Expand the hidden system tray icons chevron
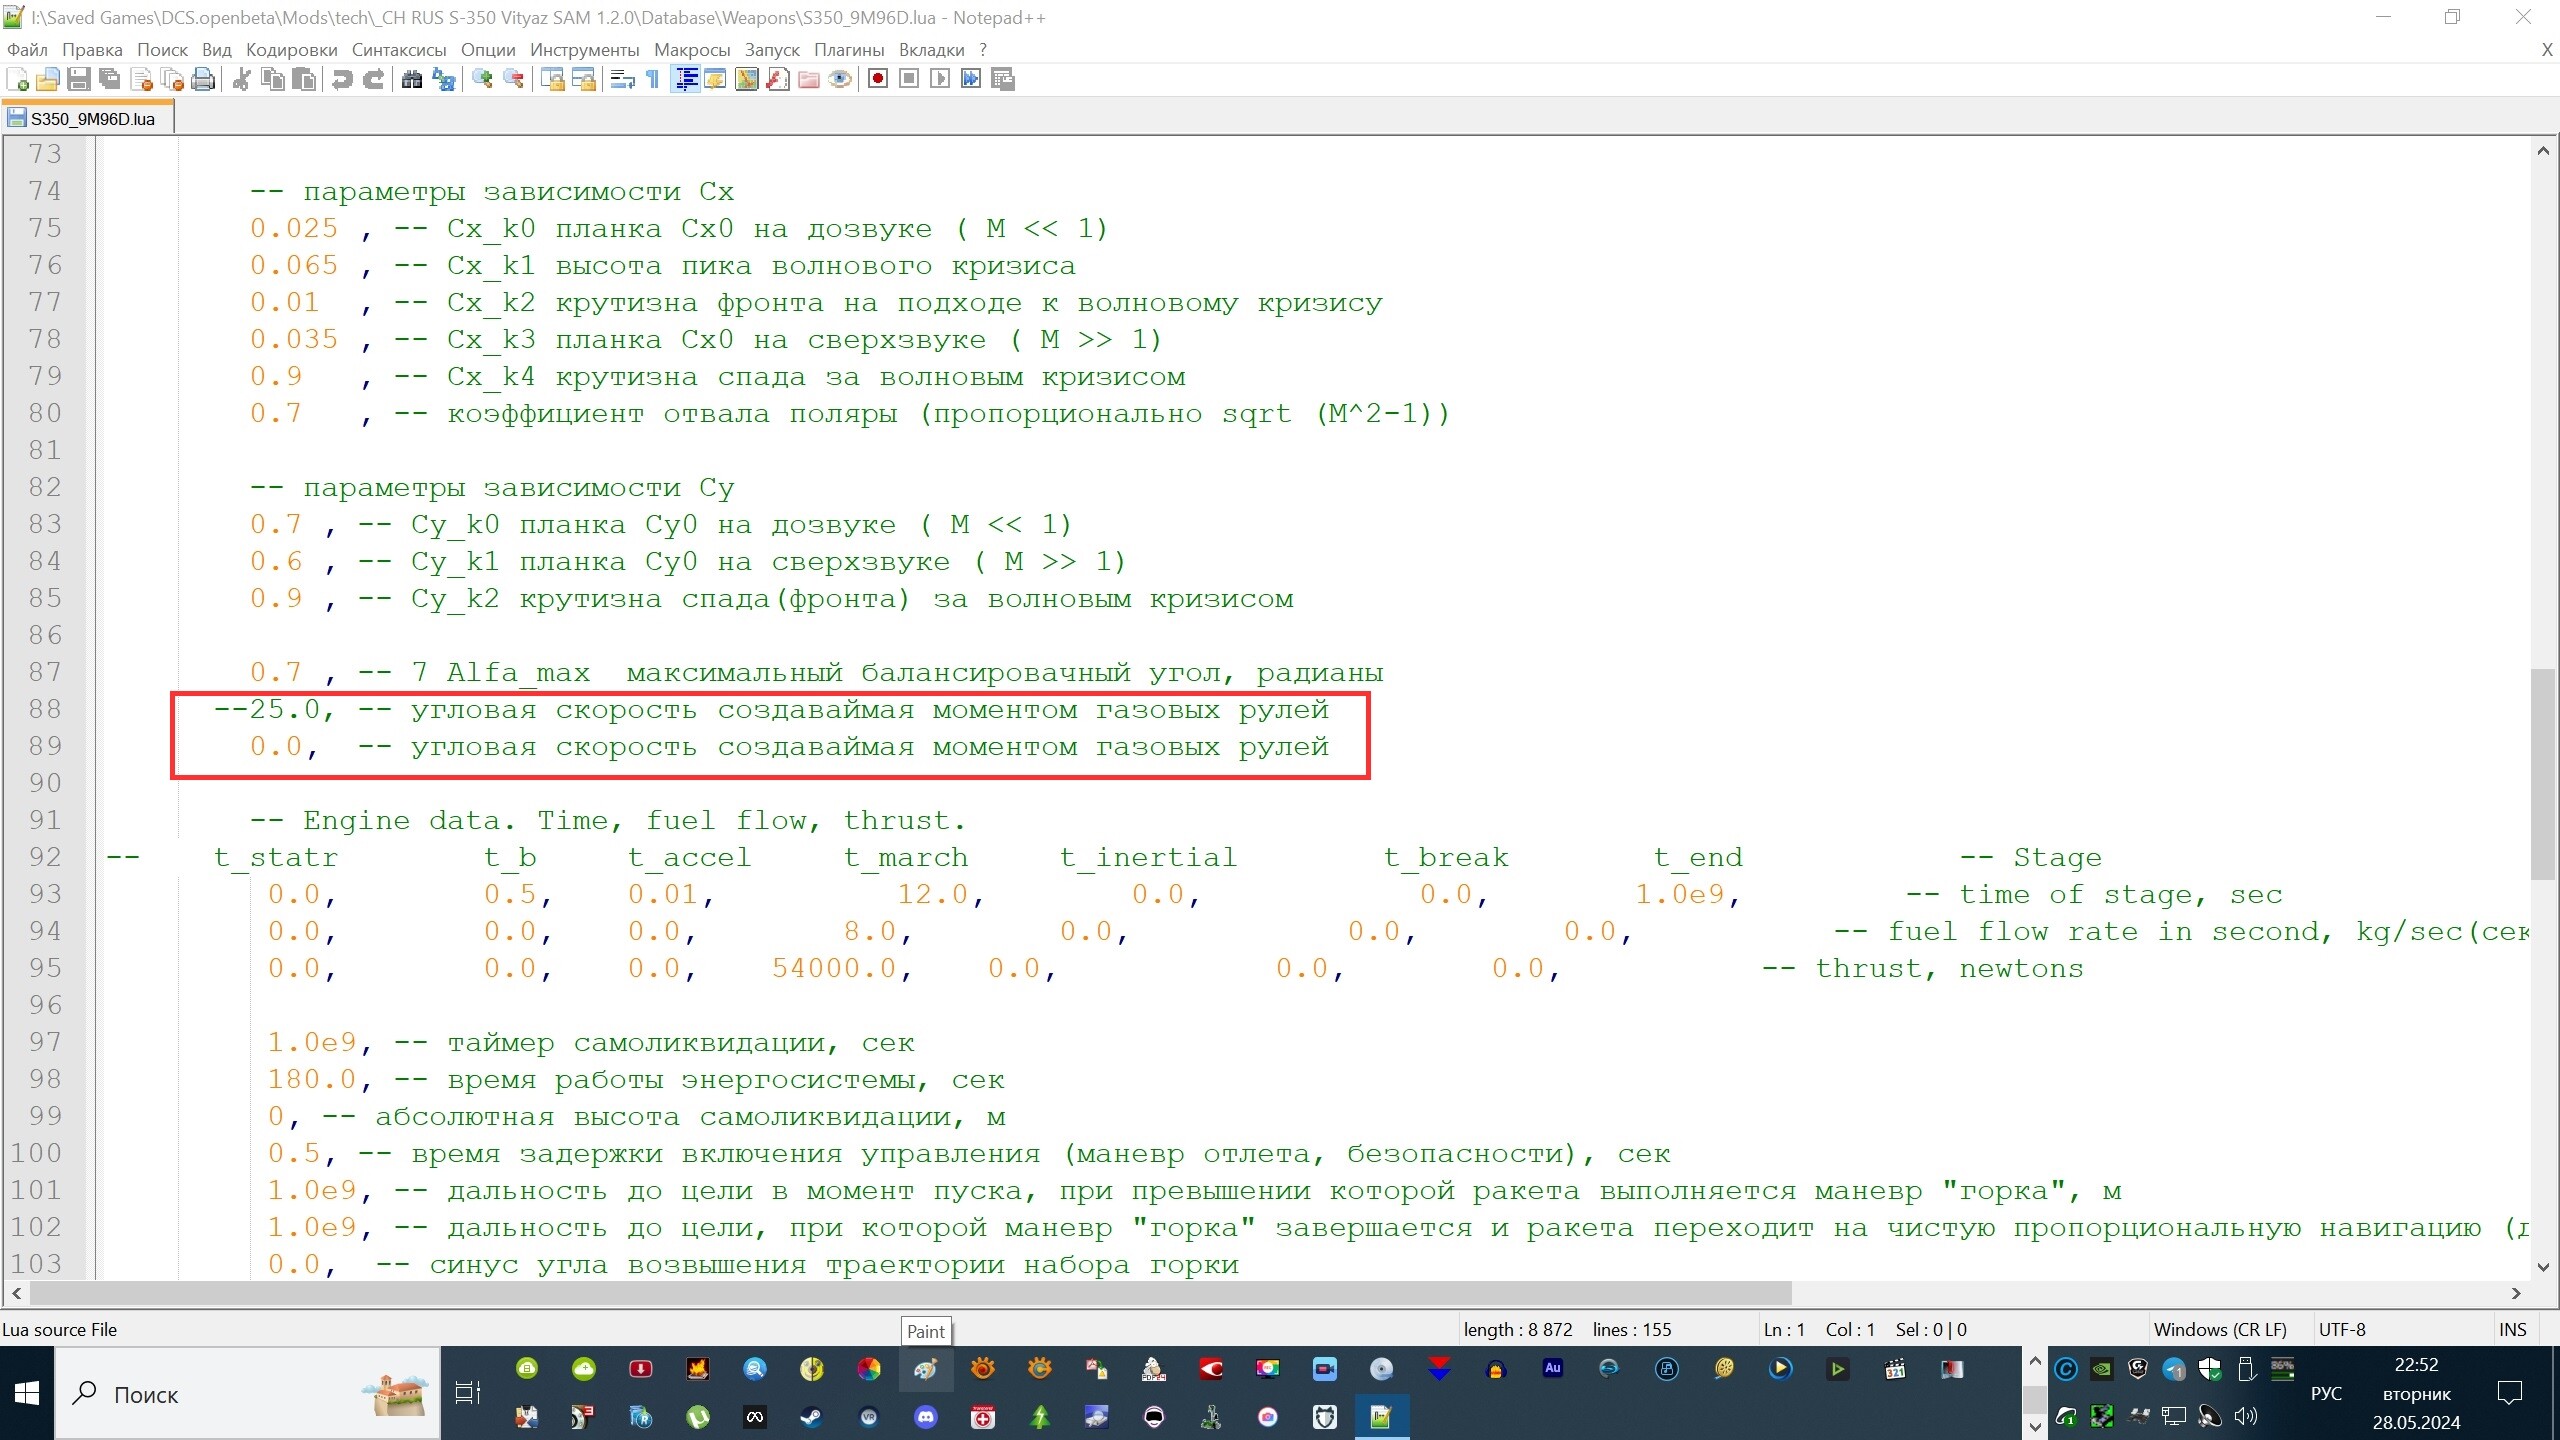 2034,1362
